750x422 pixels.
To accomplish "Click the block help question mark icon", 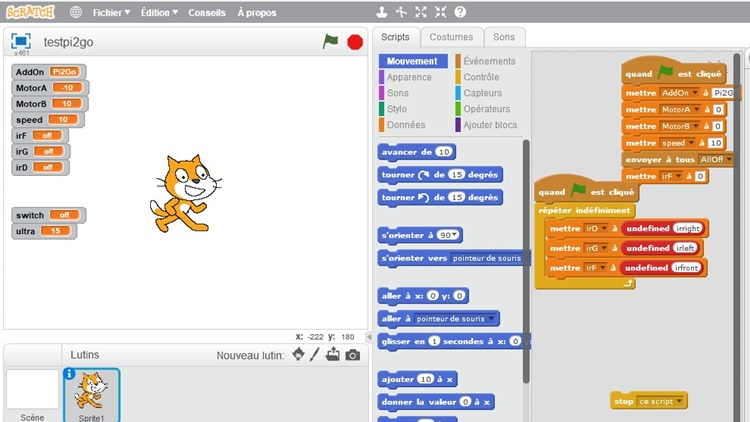I will [460, 13].
